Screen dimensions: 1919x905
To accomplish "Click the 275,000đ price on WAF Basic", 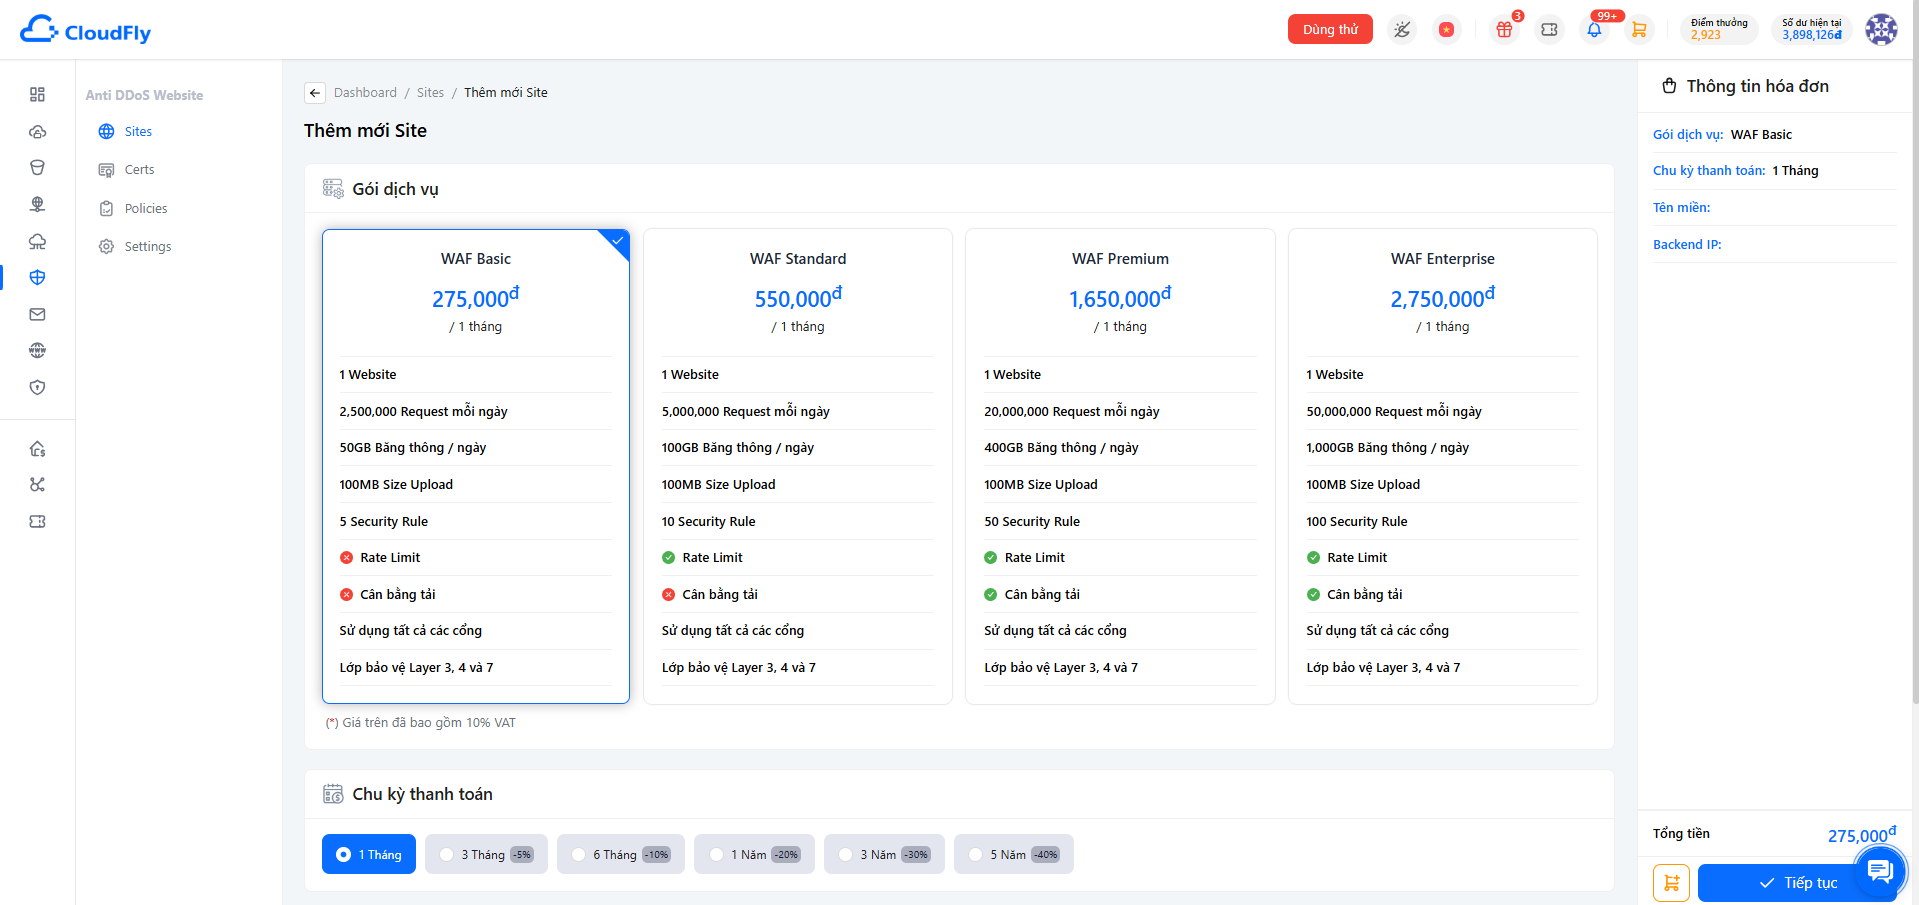I will tap(476, 298).
